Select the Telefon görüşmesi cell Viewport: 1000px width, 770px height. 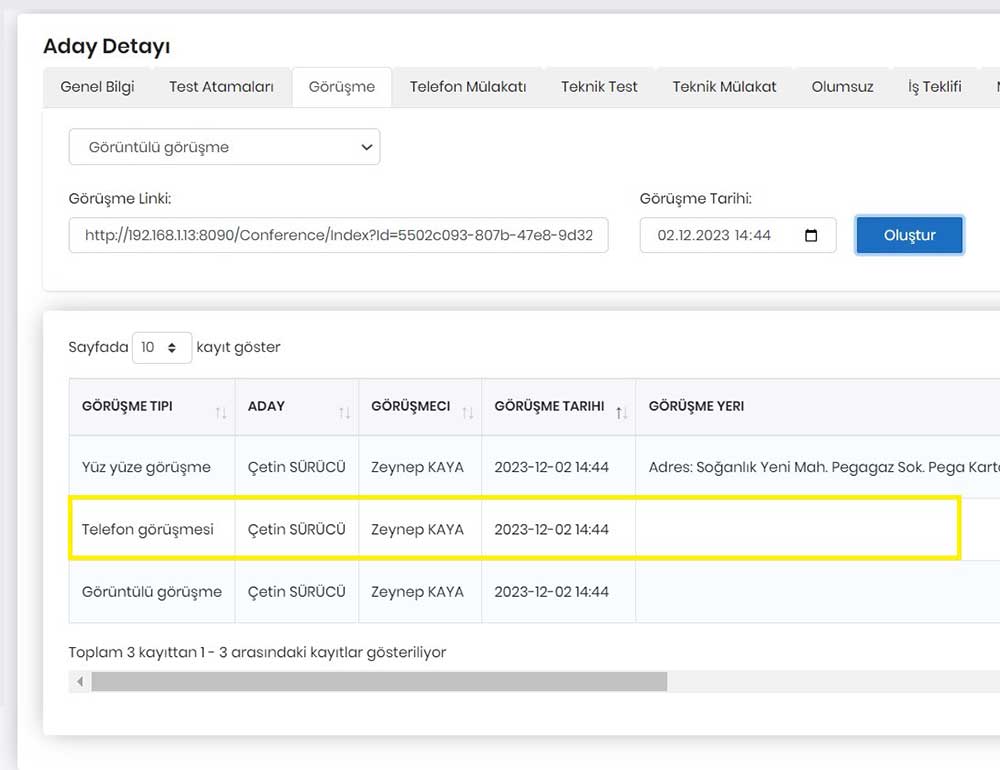152,529
